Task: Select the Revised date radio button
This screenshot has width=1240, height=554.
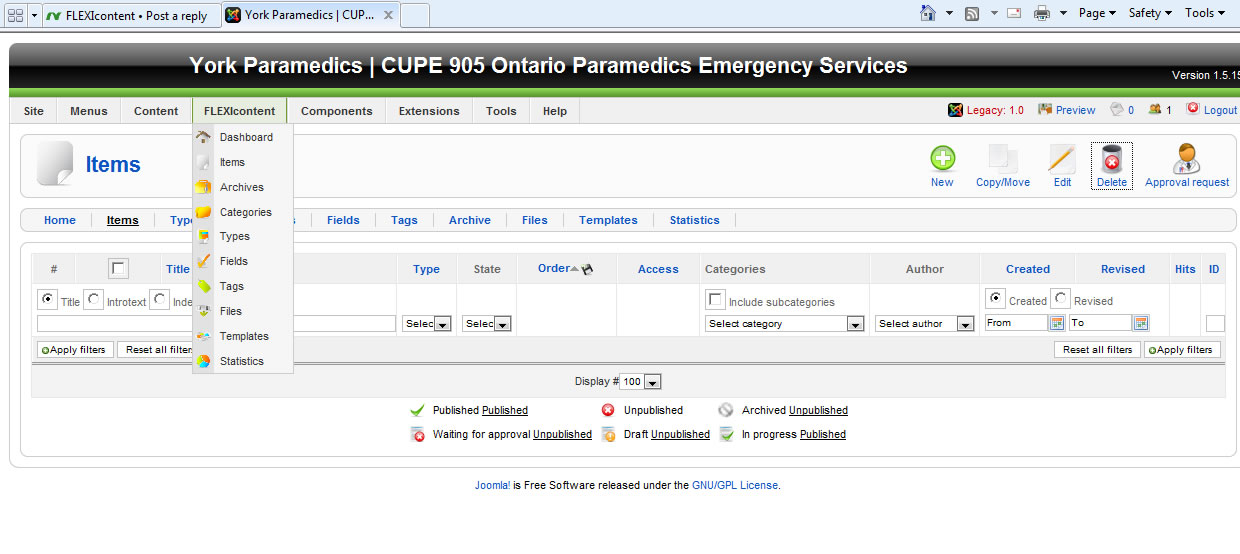Action: click(1060, 298)
